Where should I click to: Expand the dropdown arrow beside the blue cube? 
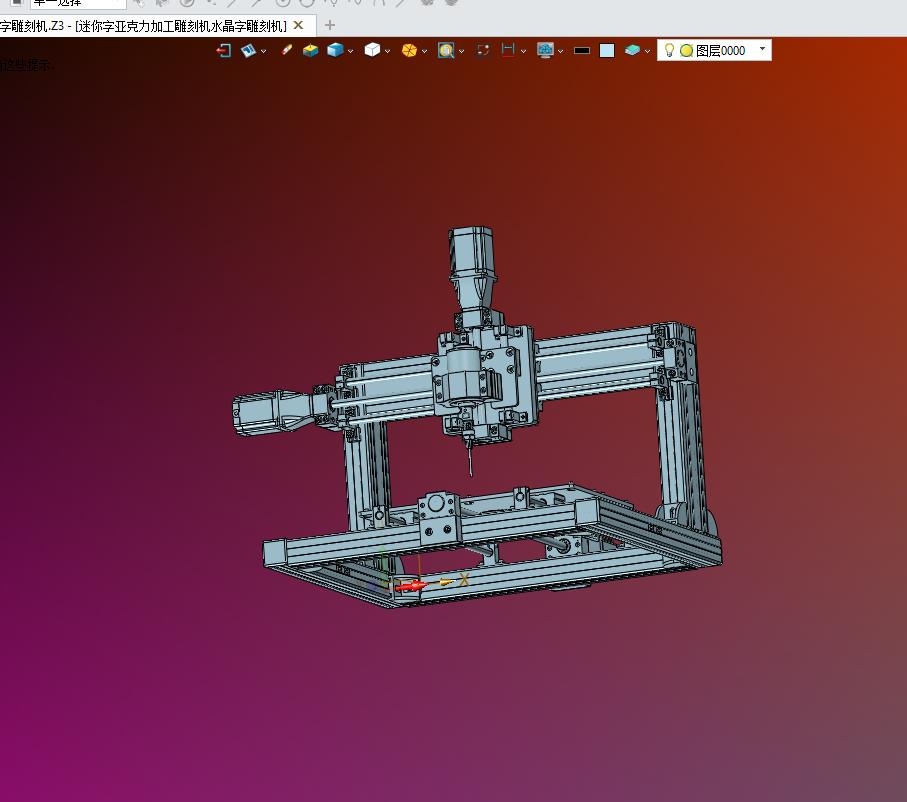click(351, 51)
